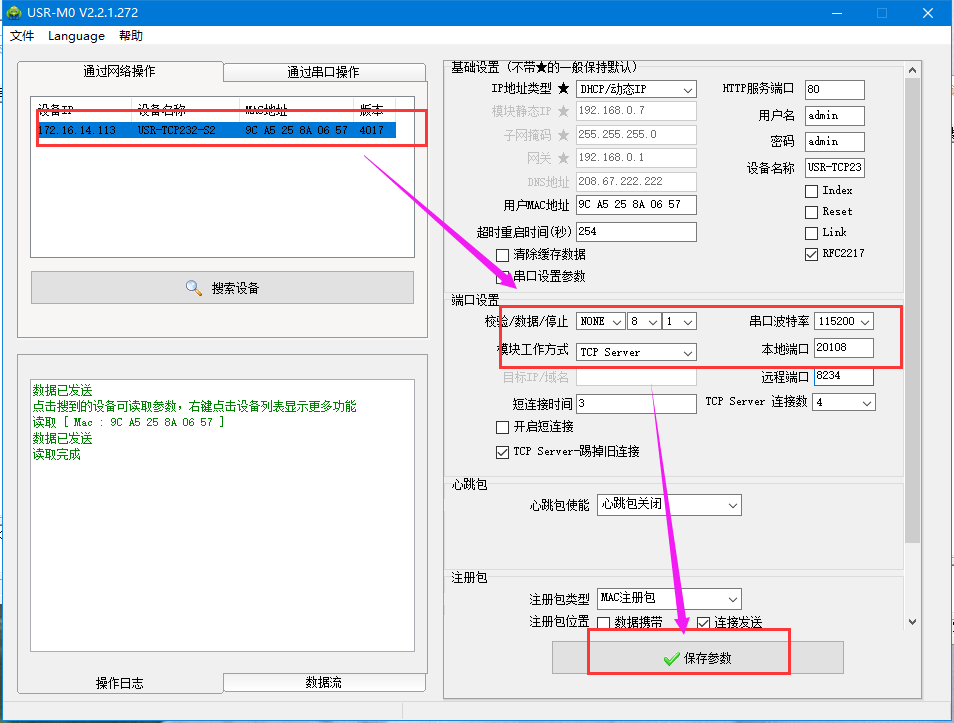This screenshot has height=723, width=954.
Task: Switch to the 通过串口操作 tab
Action: click(322, 72)
